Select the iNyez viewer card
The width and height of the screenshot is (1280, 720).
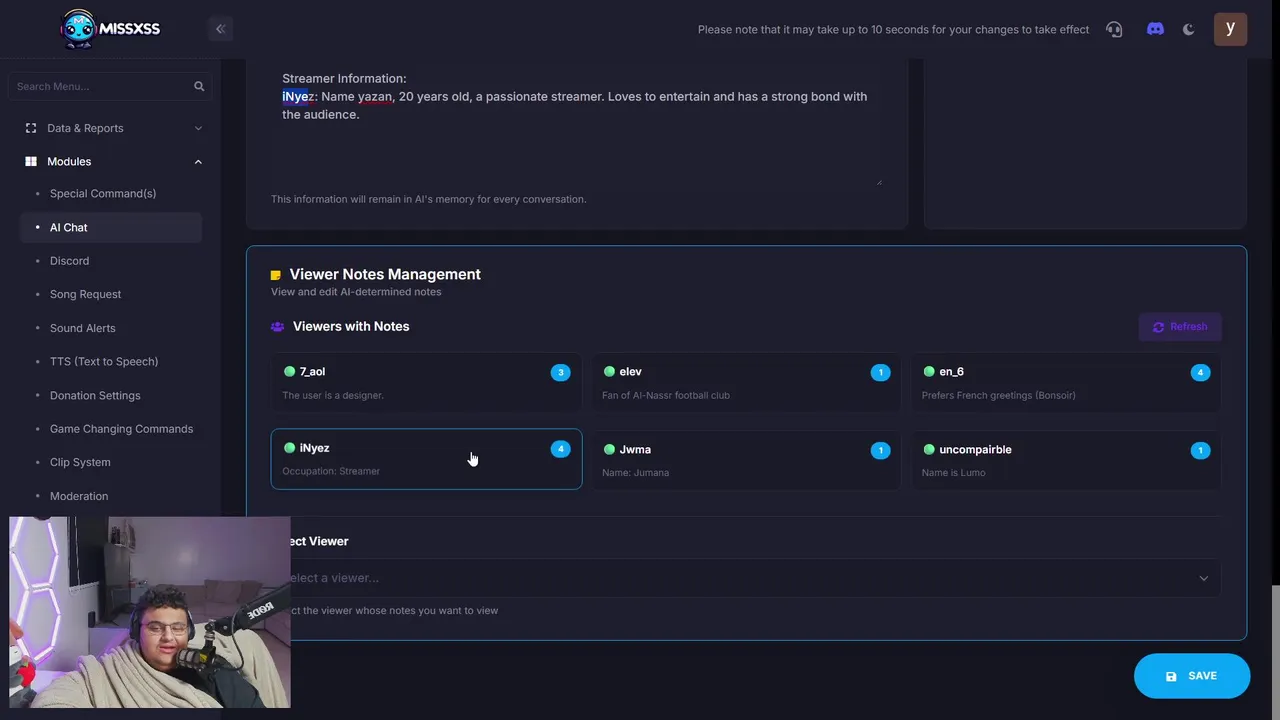point(426,459)
